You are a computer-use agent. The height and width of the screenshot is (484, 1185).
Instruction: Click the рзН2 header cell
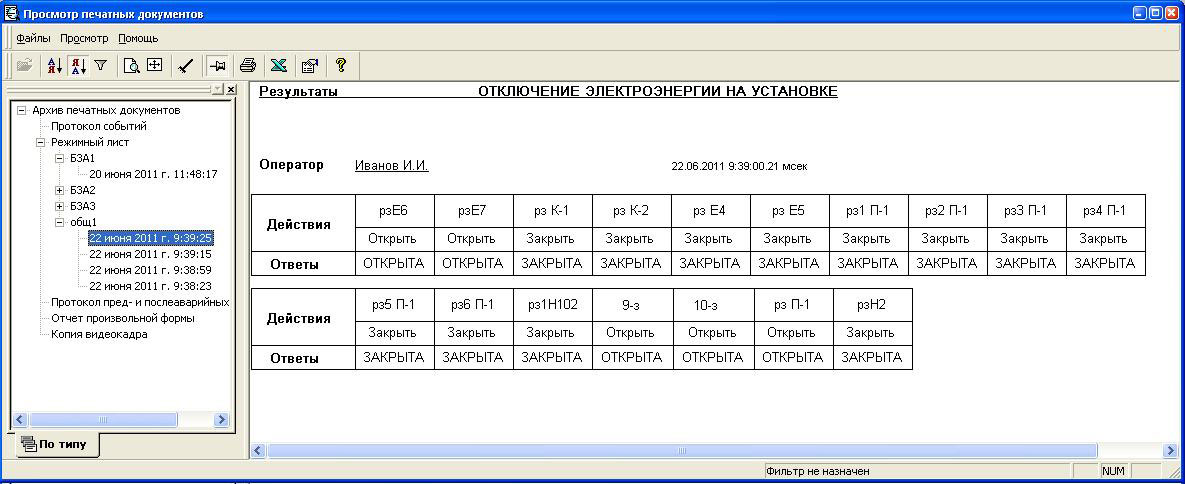click(x=872, y=305)
